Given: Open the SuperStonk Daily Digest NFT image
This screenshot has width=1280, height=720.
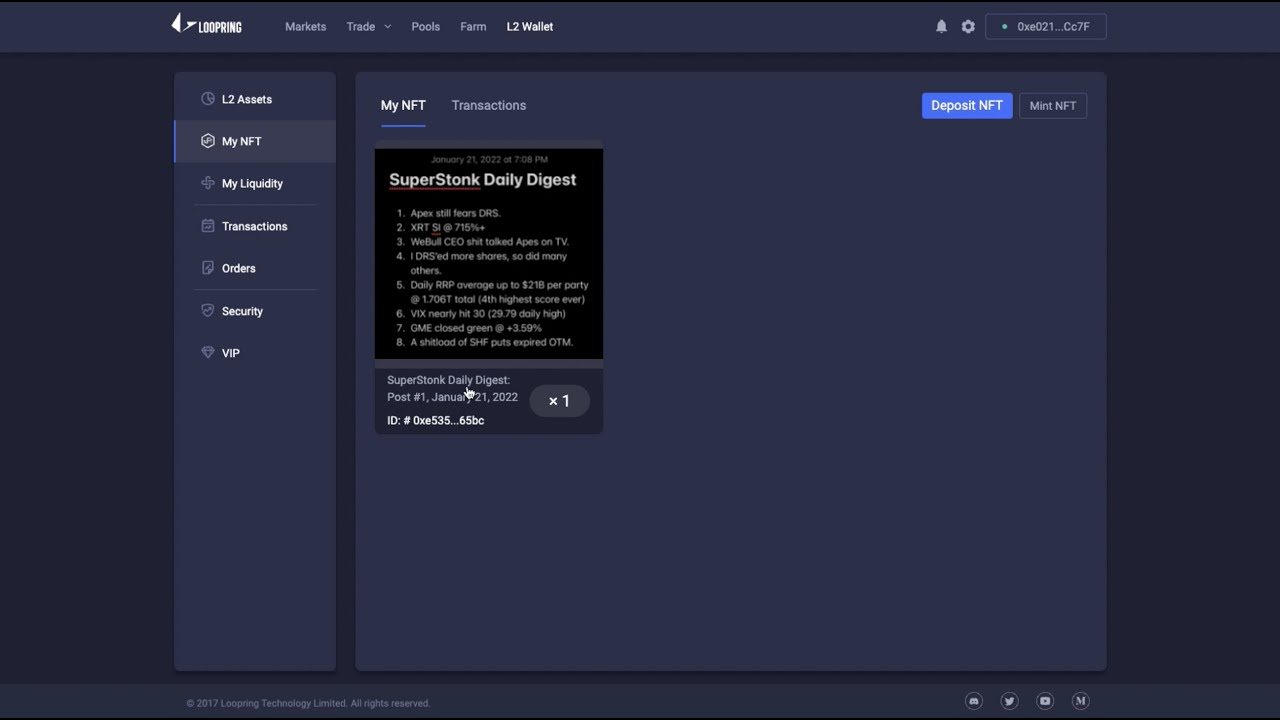Looking at the screenshot, I should pos(489,254).
